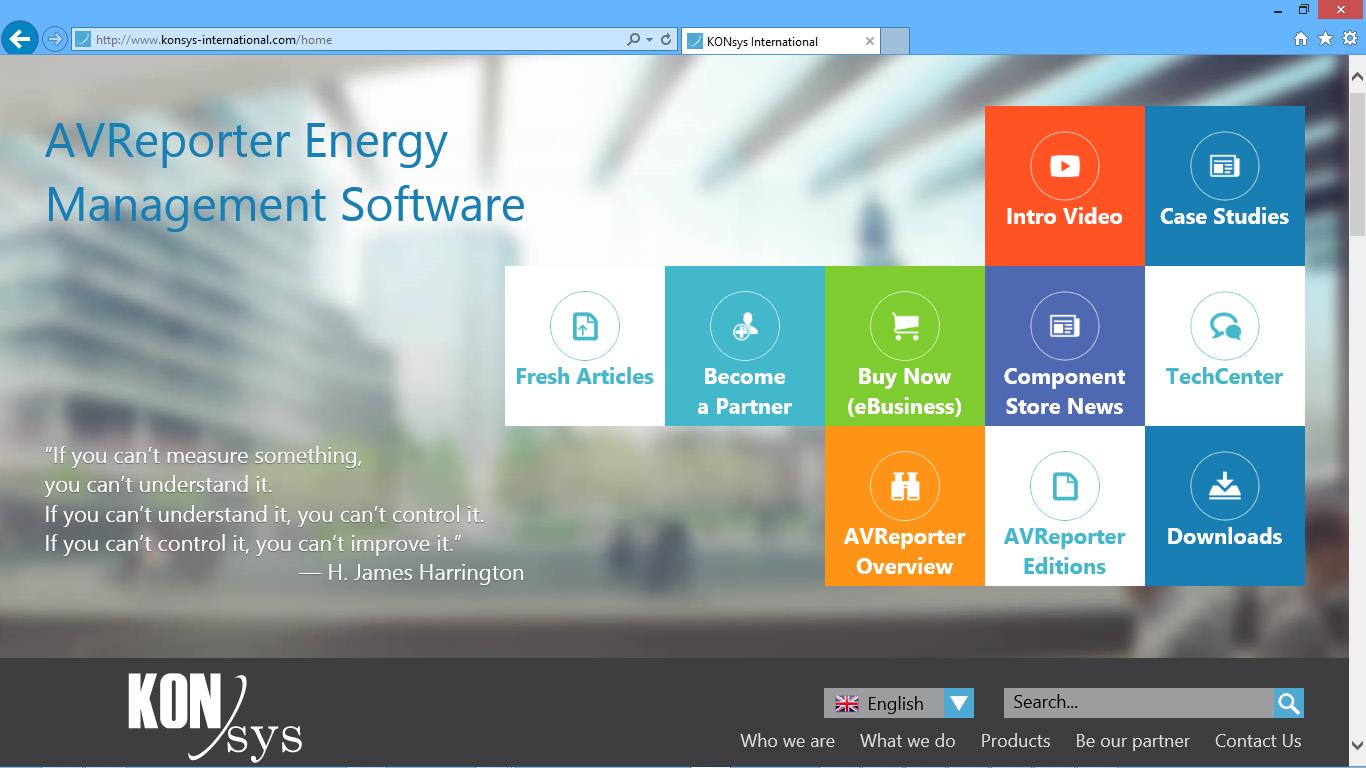Expand the address bar autocomplete dropdown arrow
Image resolution: width=1366 pixels, height=768 pixels.
(x=649, y=40)
